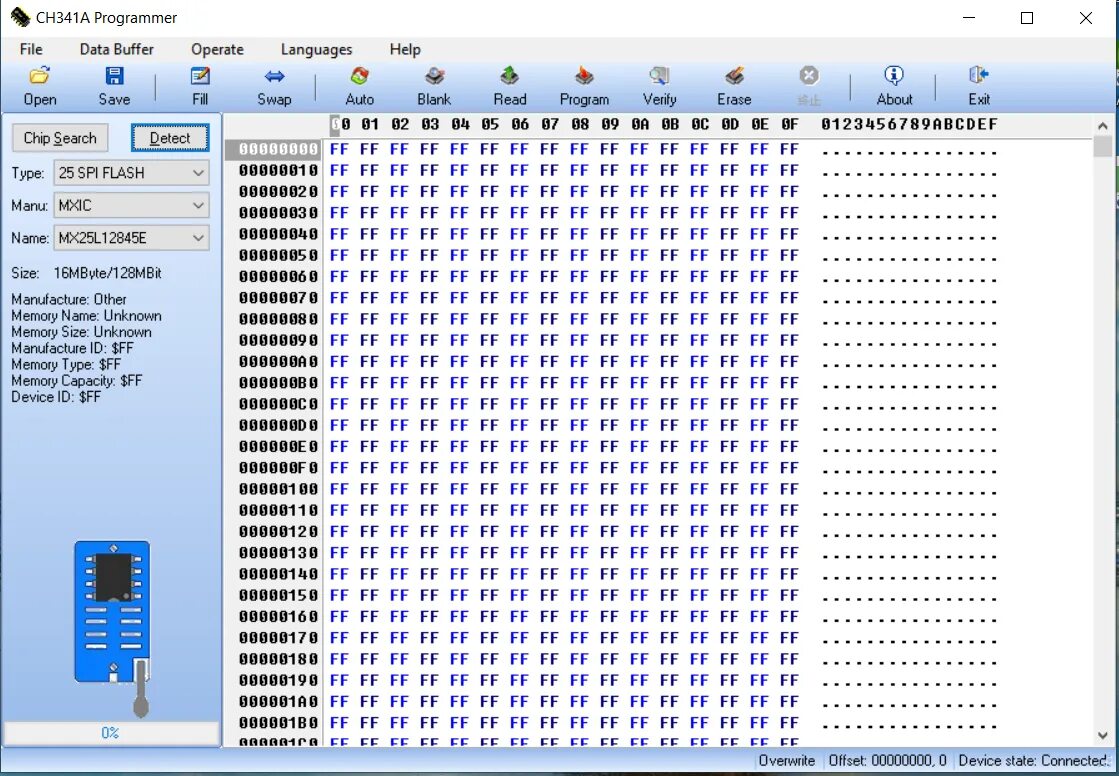Viewport: 1119px width, 776px height.
Task: Click the Memory Size: Unknown text
Action: point(81,332)
